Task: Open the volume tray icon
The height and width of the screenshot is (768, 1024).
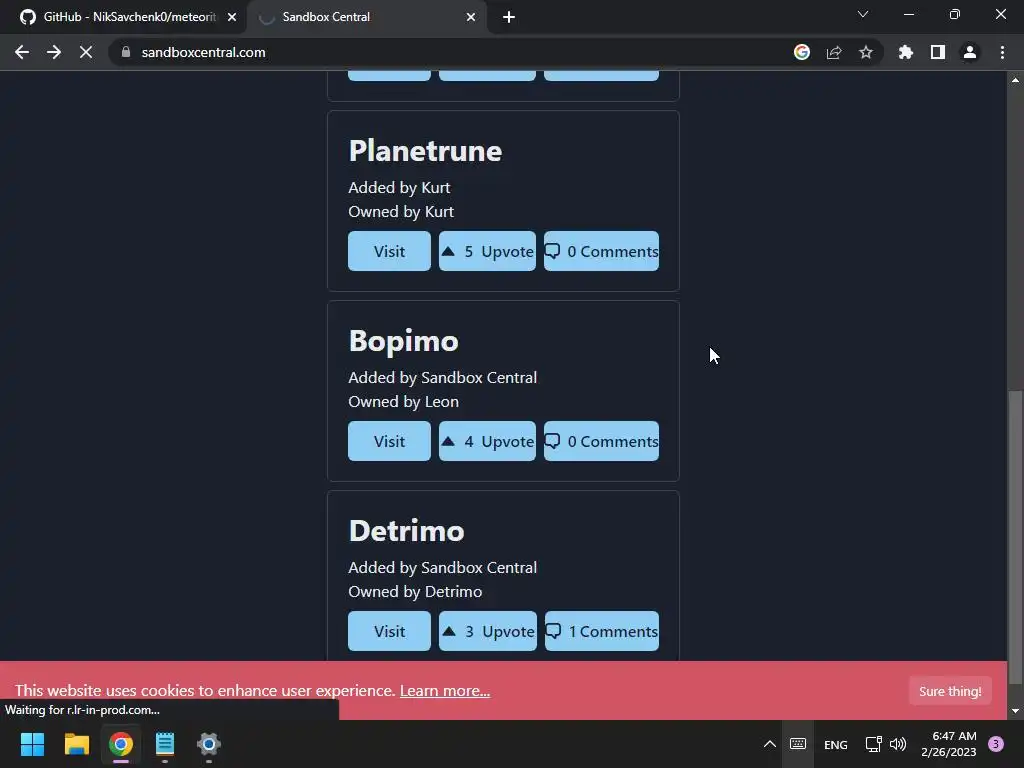Action: [x=899, y=744]
